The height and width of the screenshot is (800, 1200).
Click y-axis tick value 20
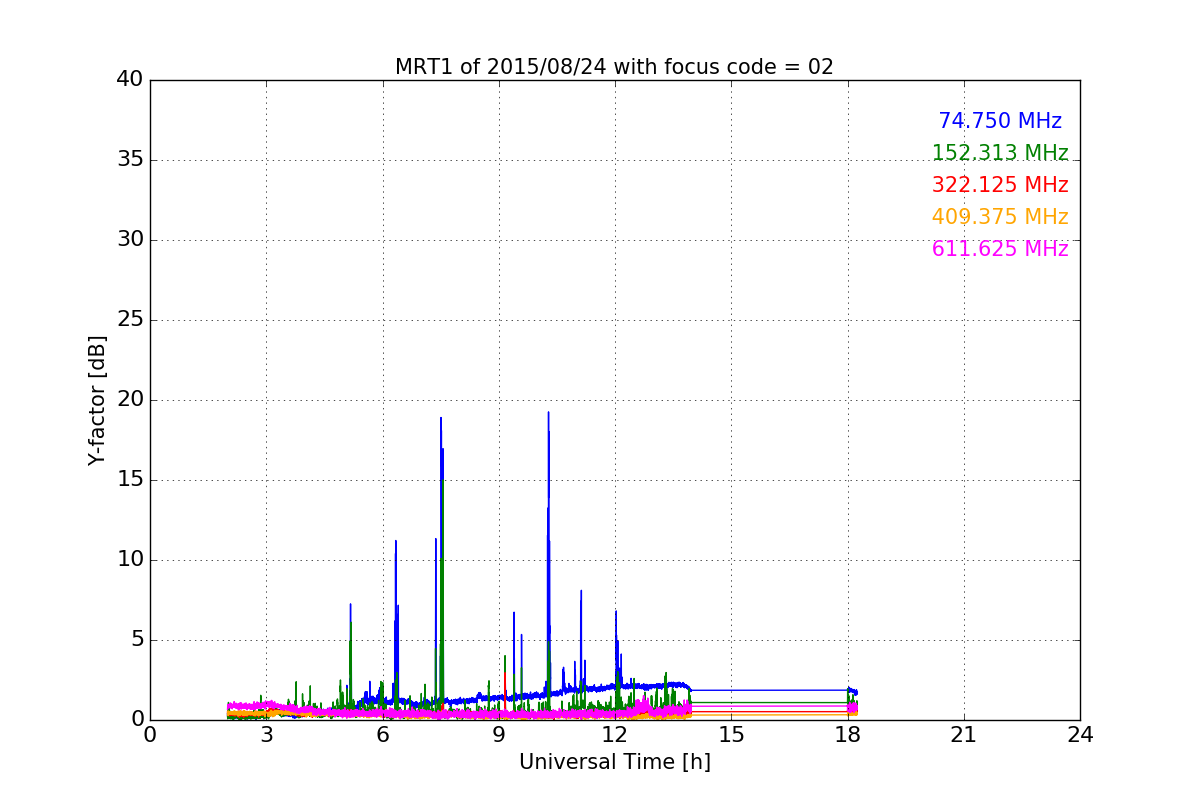[x=130, y=400]
